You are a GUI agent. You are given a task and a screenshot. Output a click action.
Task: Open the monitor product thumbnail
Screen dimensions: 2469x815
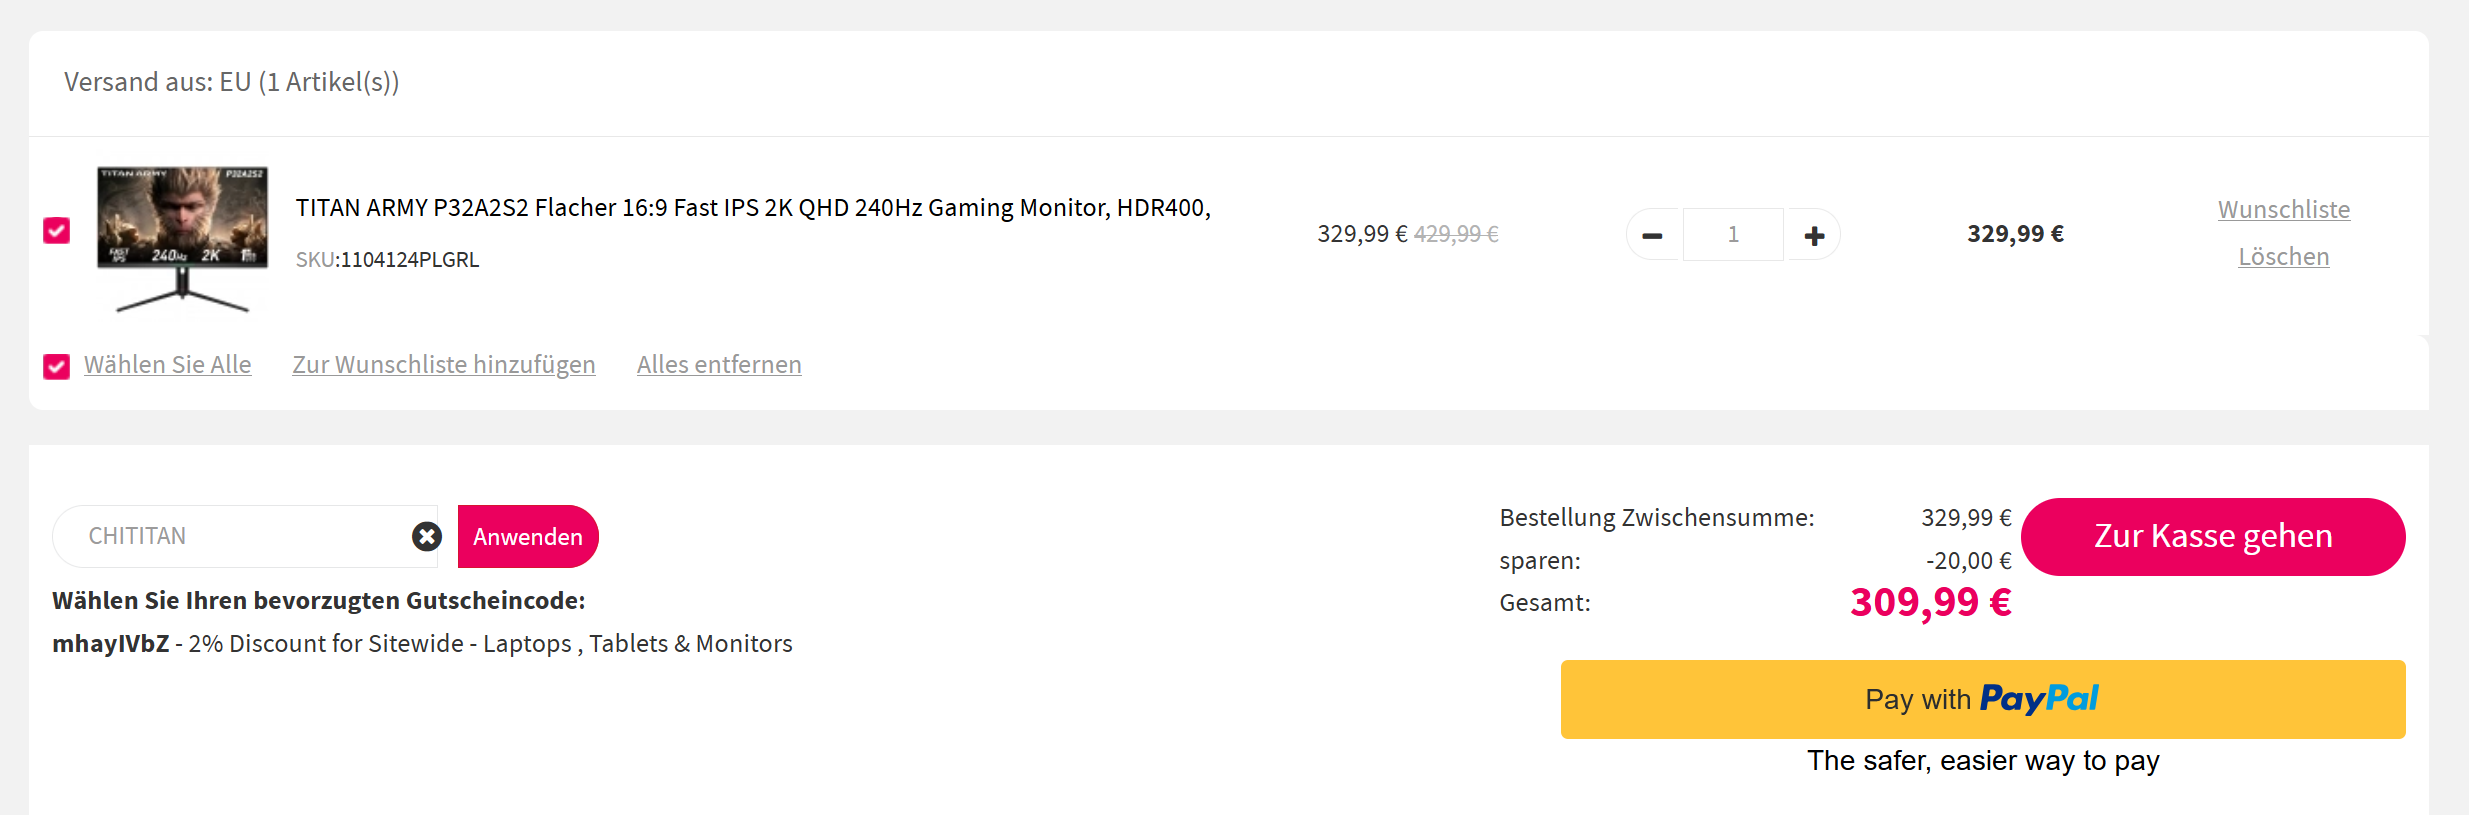(182, 238)
